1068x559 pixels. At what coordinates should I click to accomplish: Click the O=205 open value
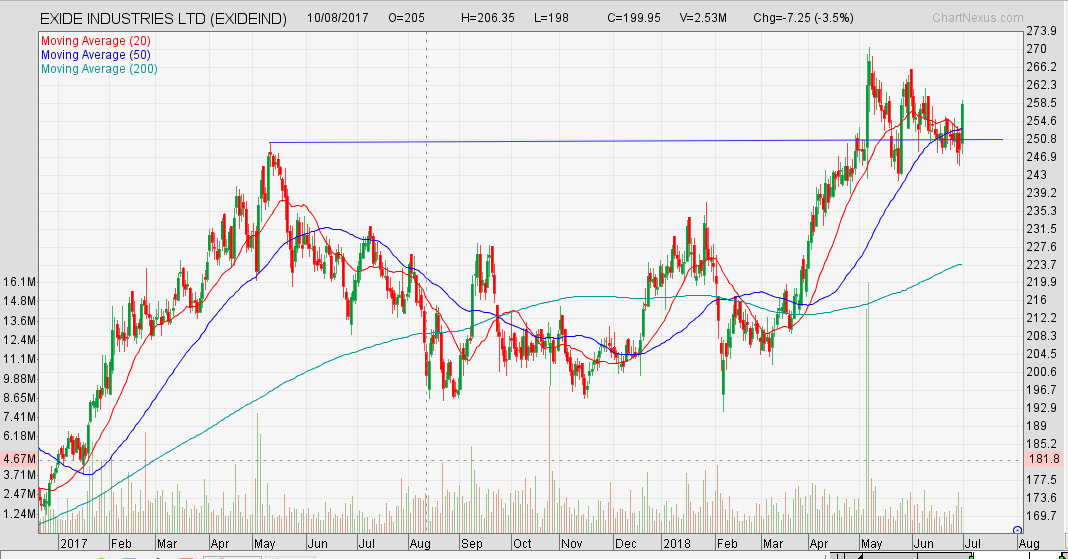point(406,18)
